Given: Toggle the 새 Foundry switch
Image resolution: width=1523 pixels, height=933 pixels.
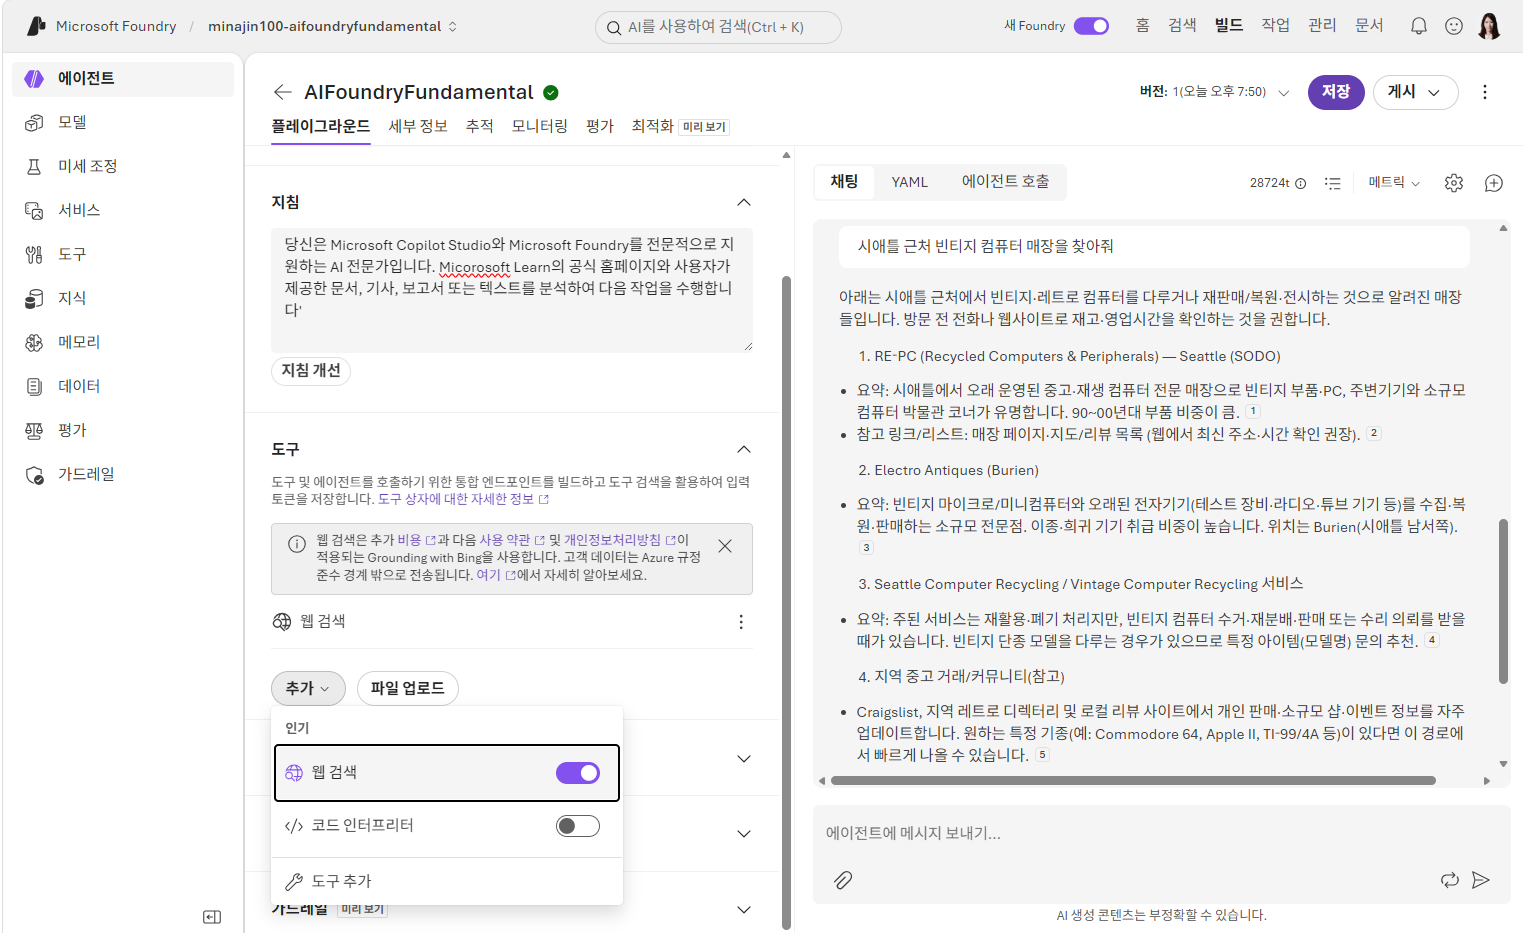Looking at the screenshot, I should (1091, 26).
